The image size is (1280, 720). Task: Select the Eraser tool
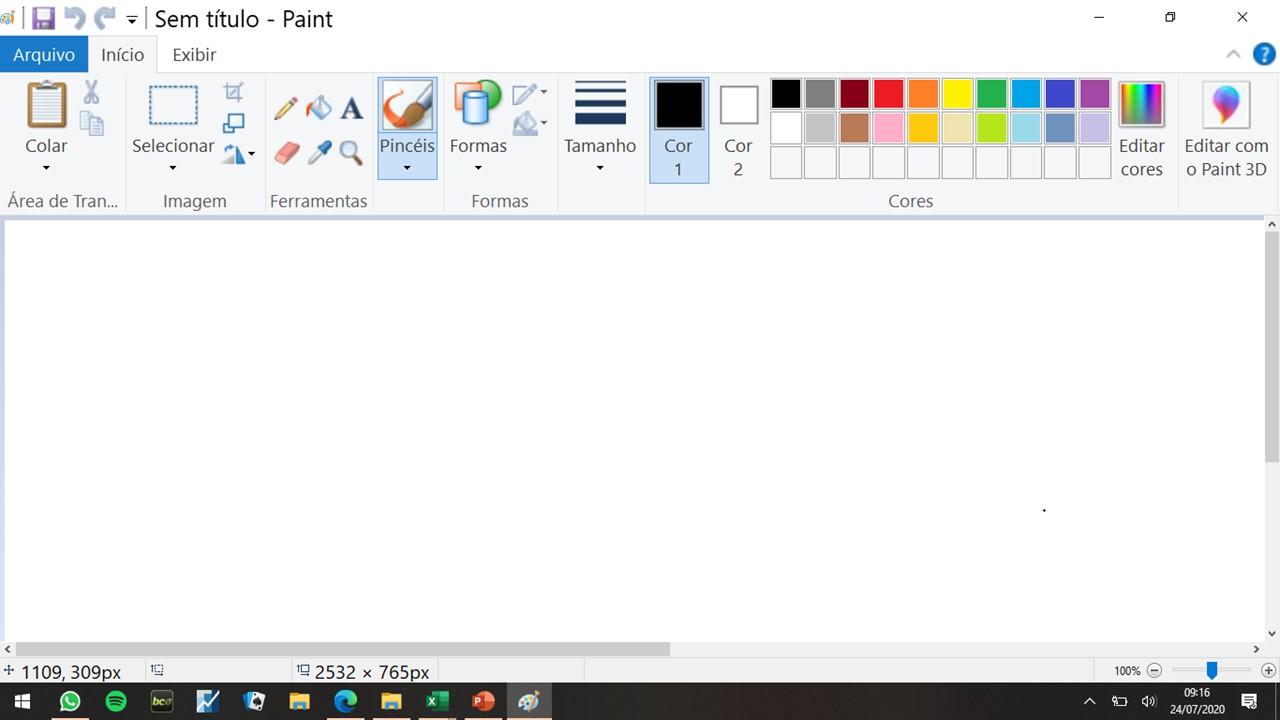[x=286, y=152]
